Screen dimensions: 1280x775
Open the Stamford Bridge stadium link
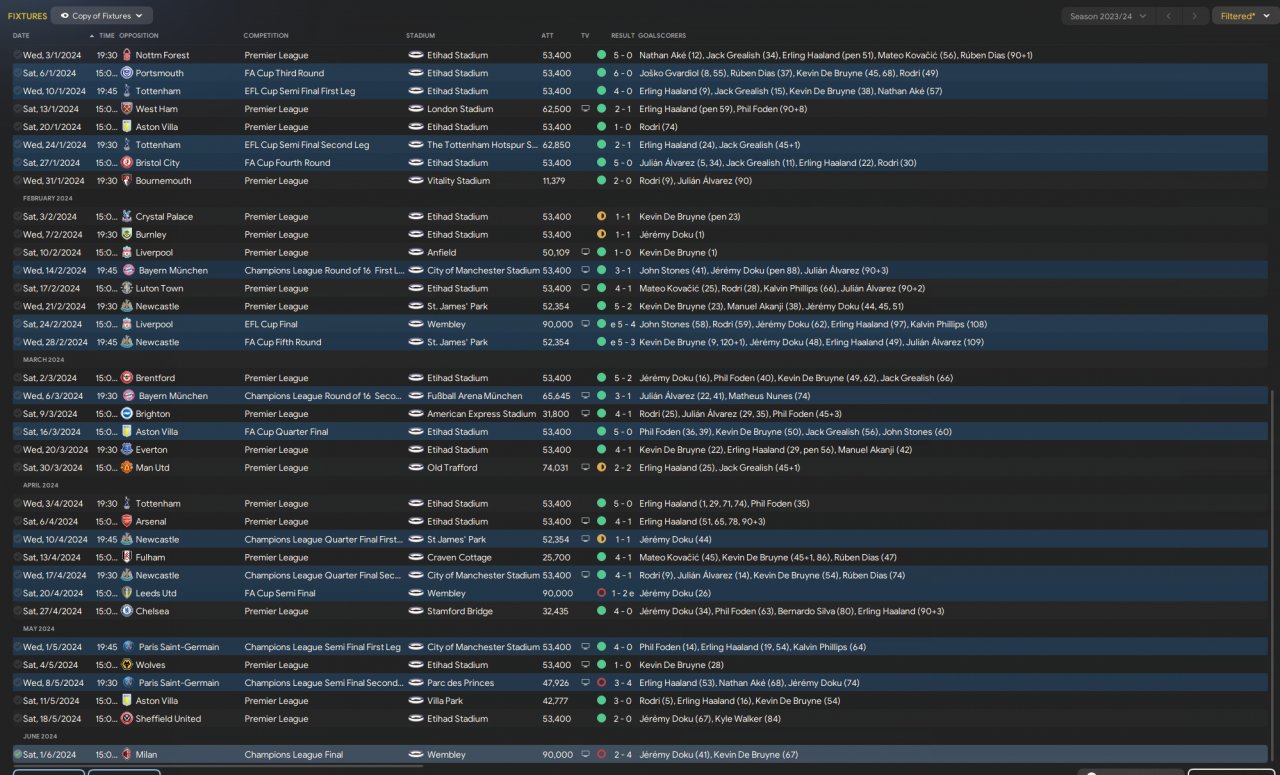[459, 611]
